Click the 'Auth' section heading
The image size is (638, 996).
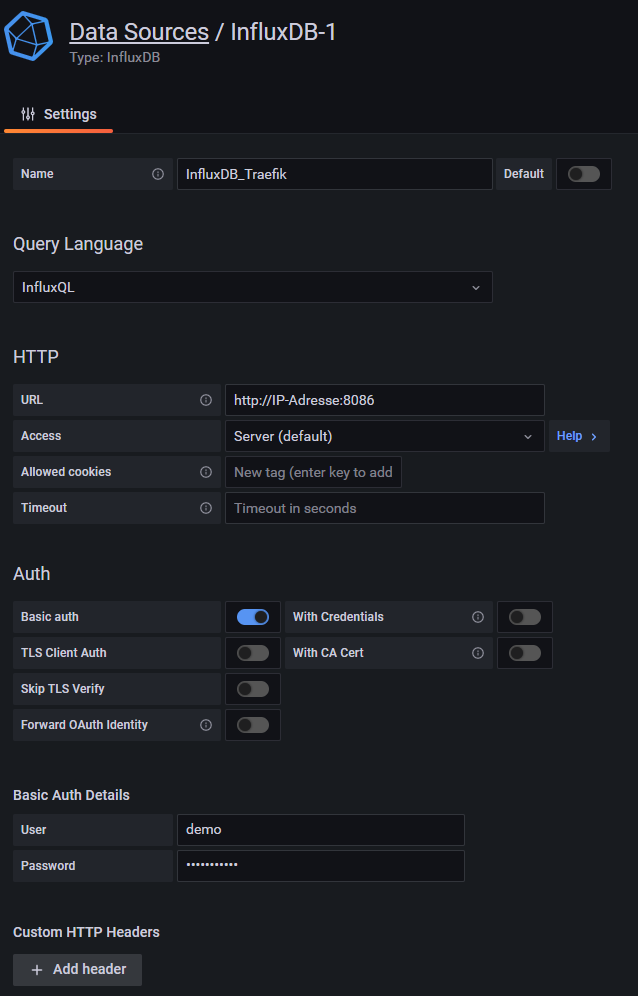tap(32, 574)
